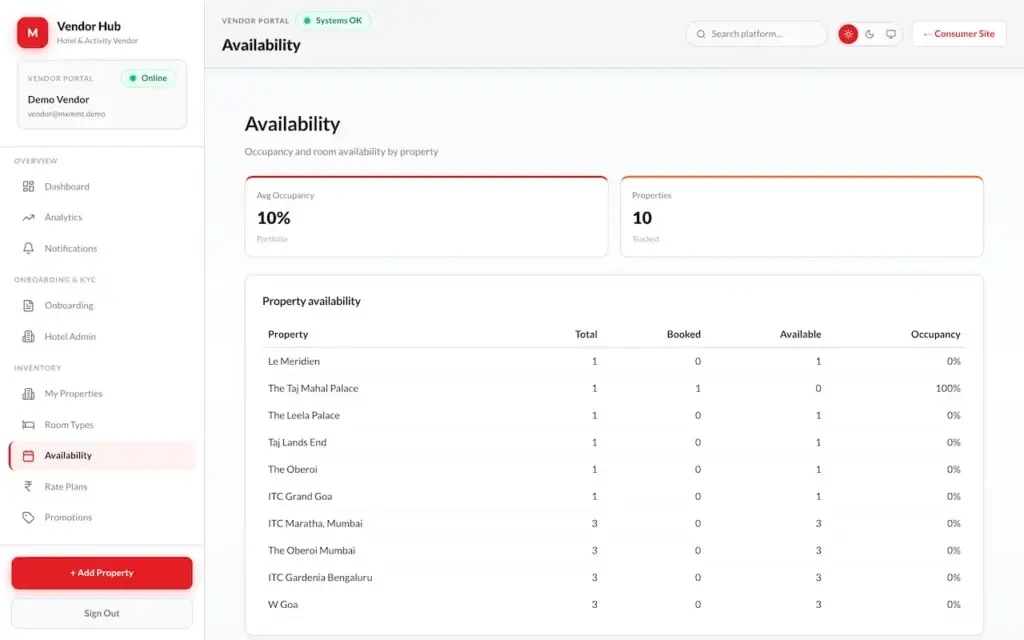Click vendor@mxmmt.demo email text
Image resolution: width=1024 pixels, height=640 pixels.
[67, 114]
